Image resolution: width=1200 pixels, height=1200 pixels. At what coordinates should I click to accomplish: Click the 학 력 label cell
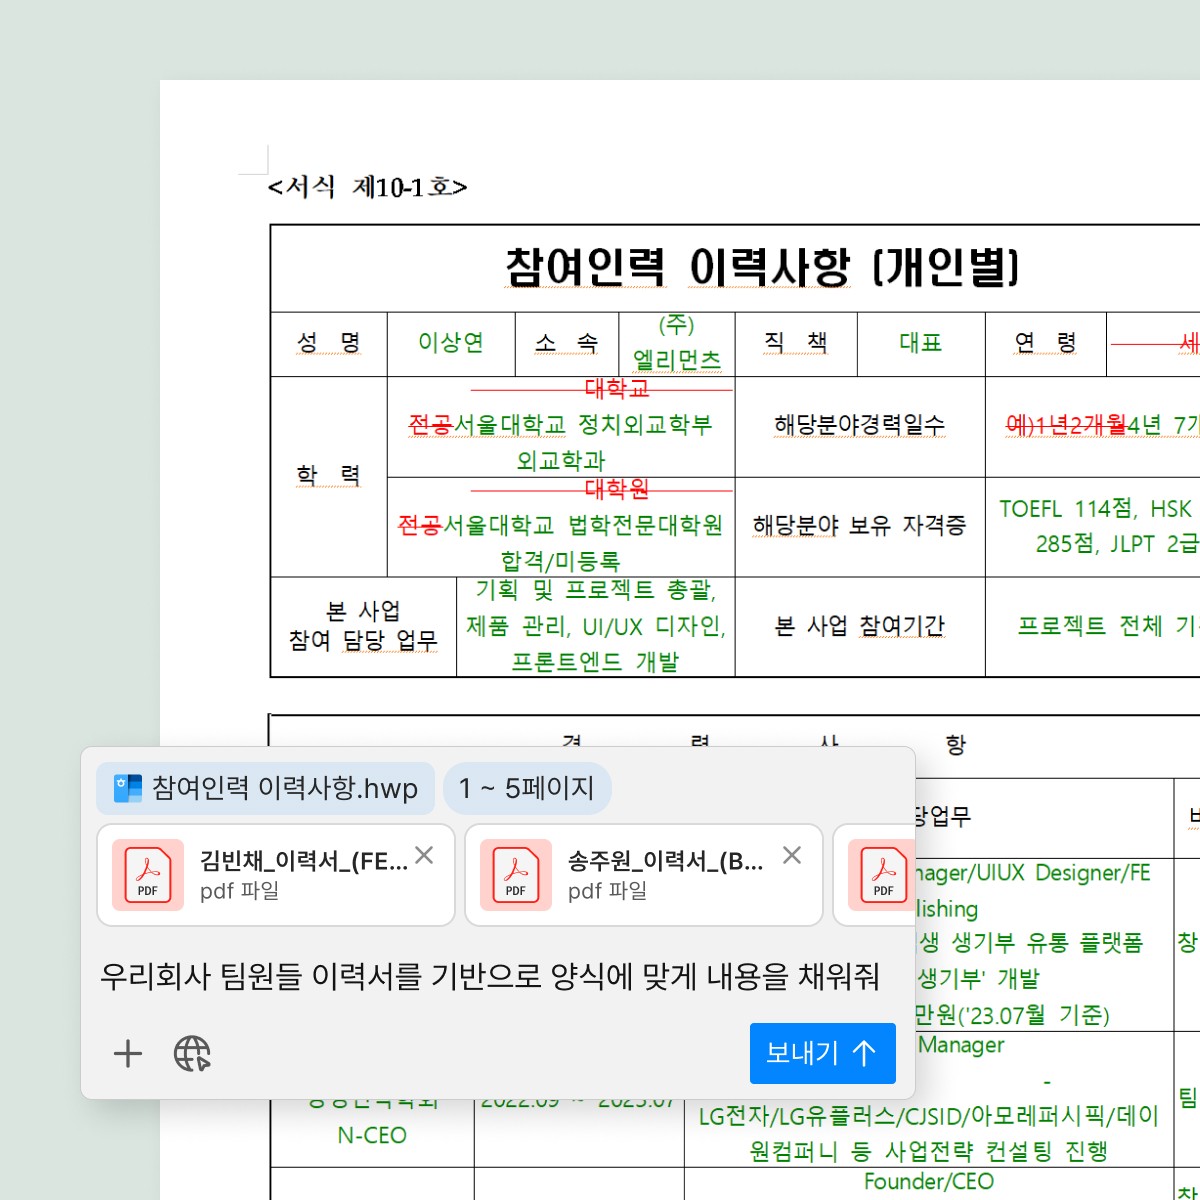click(328, 475)
